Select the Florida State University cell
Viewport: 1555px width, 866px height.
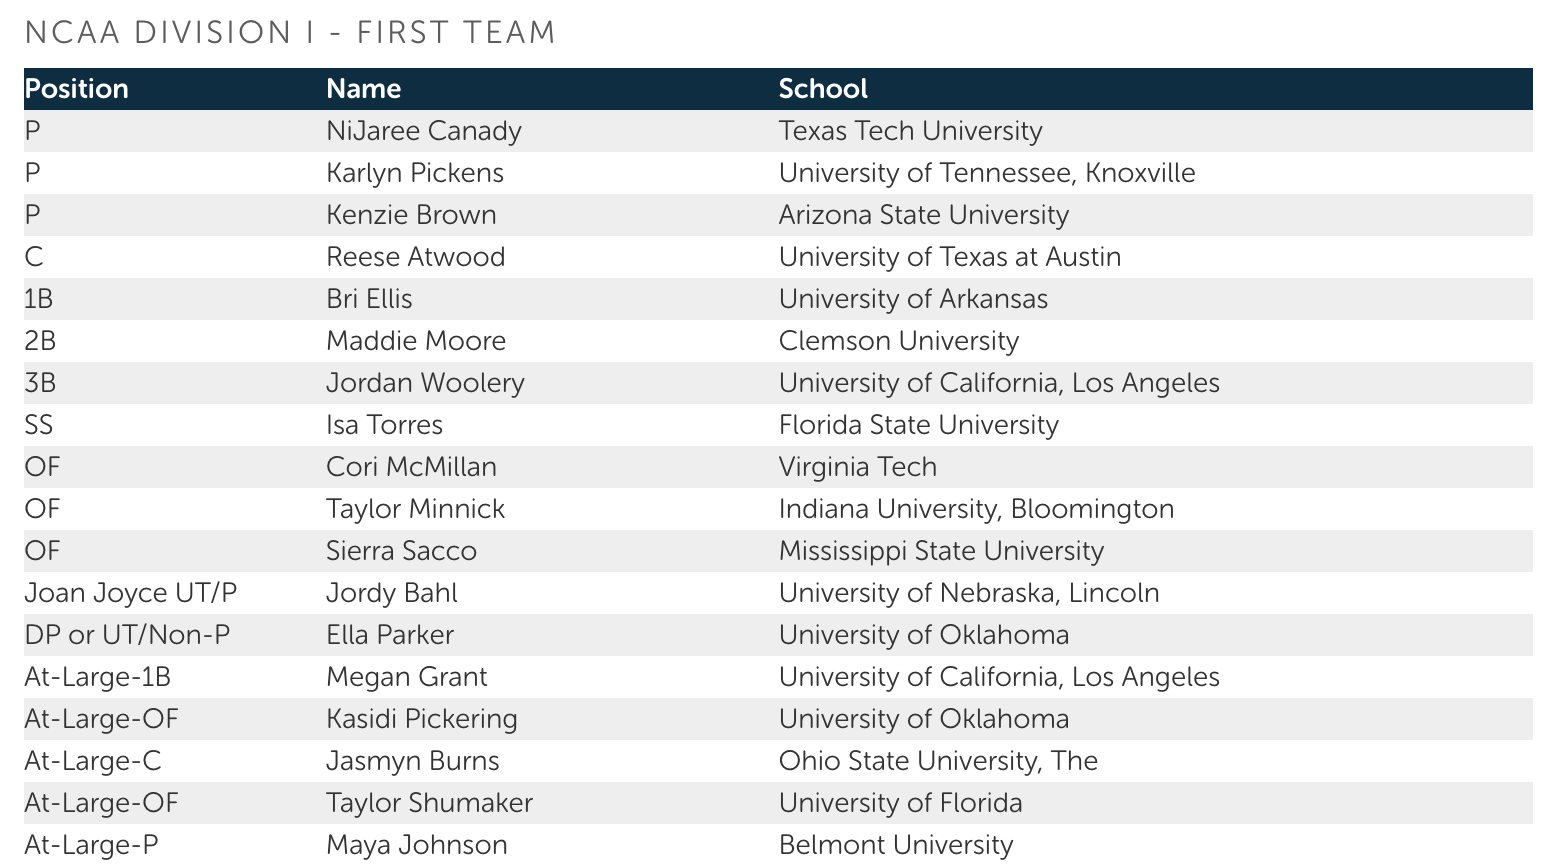tap(918, 425)
